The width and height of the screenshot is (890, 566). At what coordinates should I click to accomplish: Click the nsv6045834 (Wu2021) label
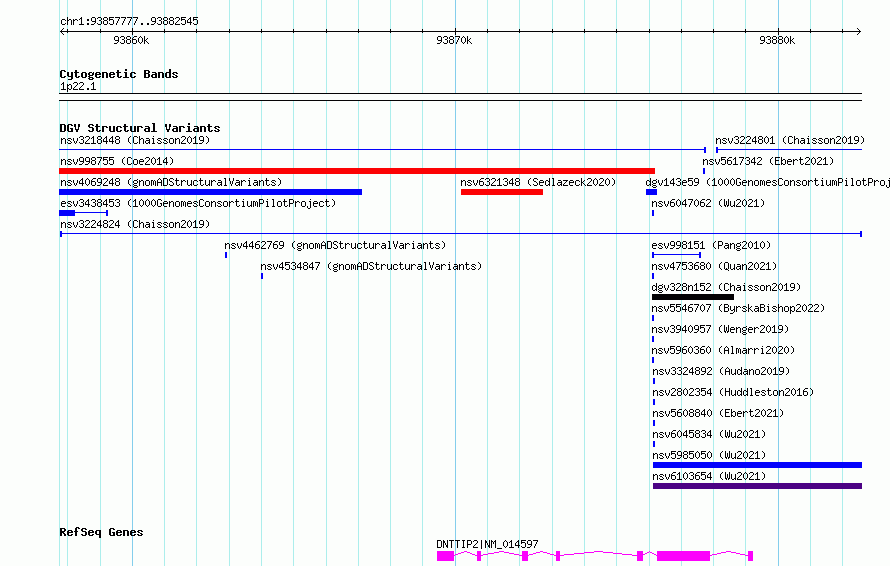point(709,434)
